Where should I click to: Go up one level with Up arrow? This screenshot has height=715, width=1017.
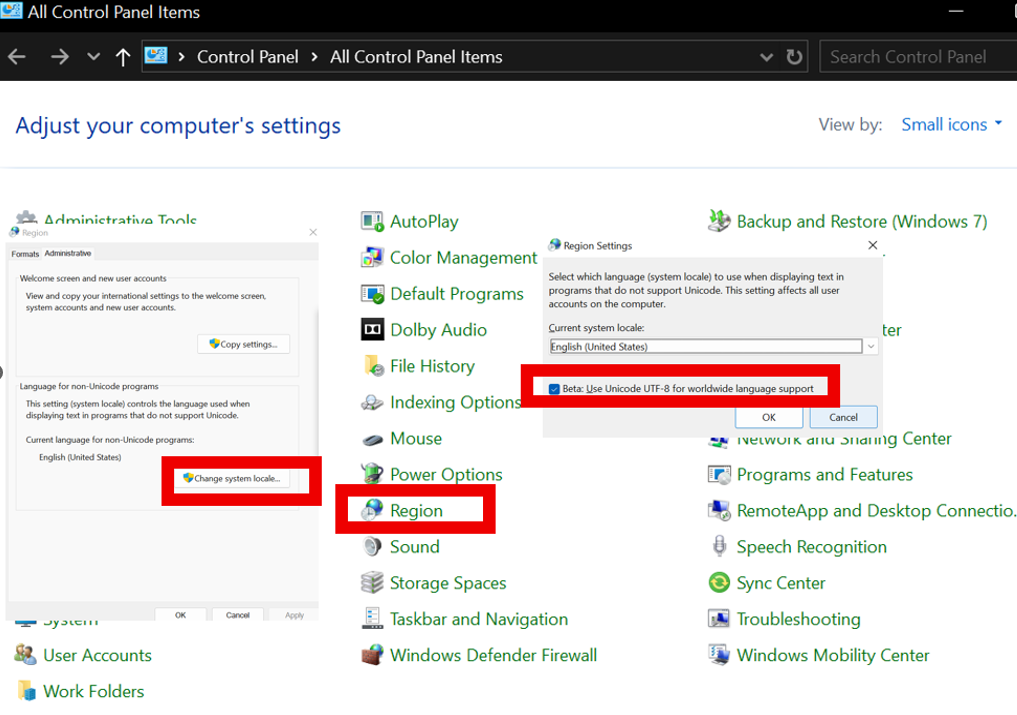(x=123, y=57)
